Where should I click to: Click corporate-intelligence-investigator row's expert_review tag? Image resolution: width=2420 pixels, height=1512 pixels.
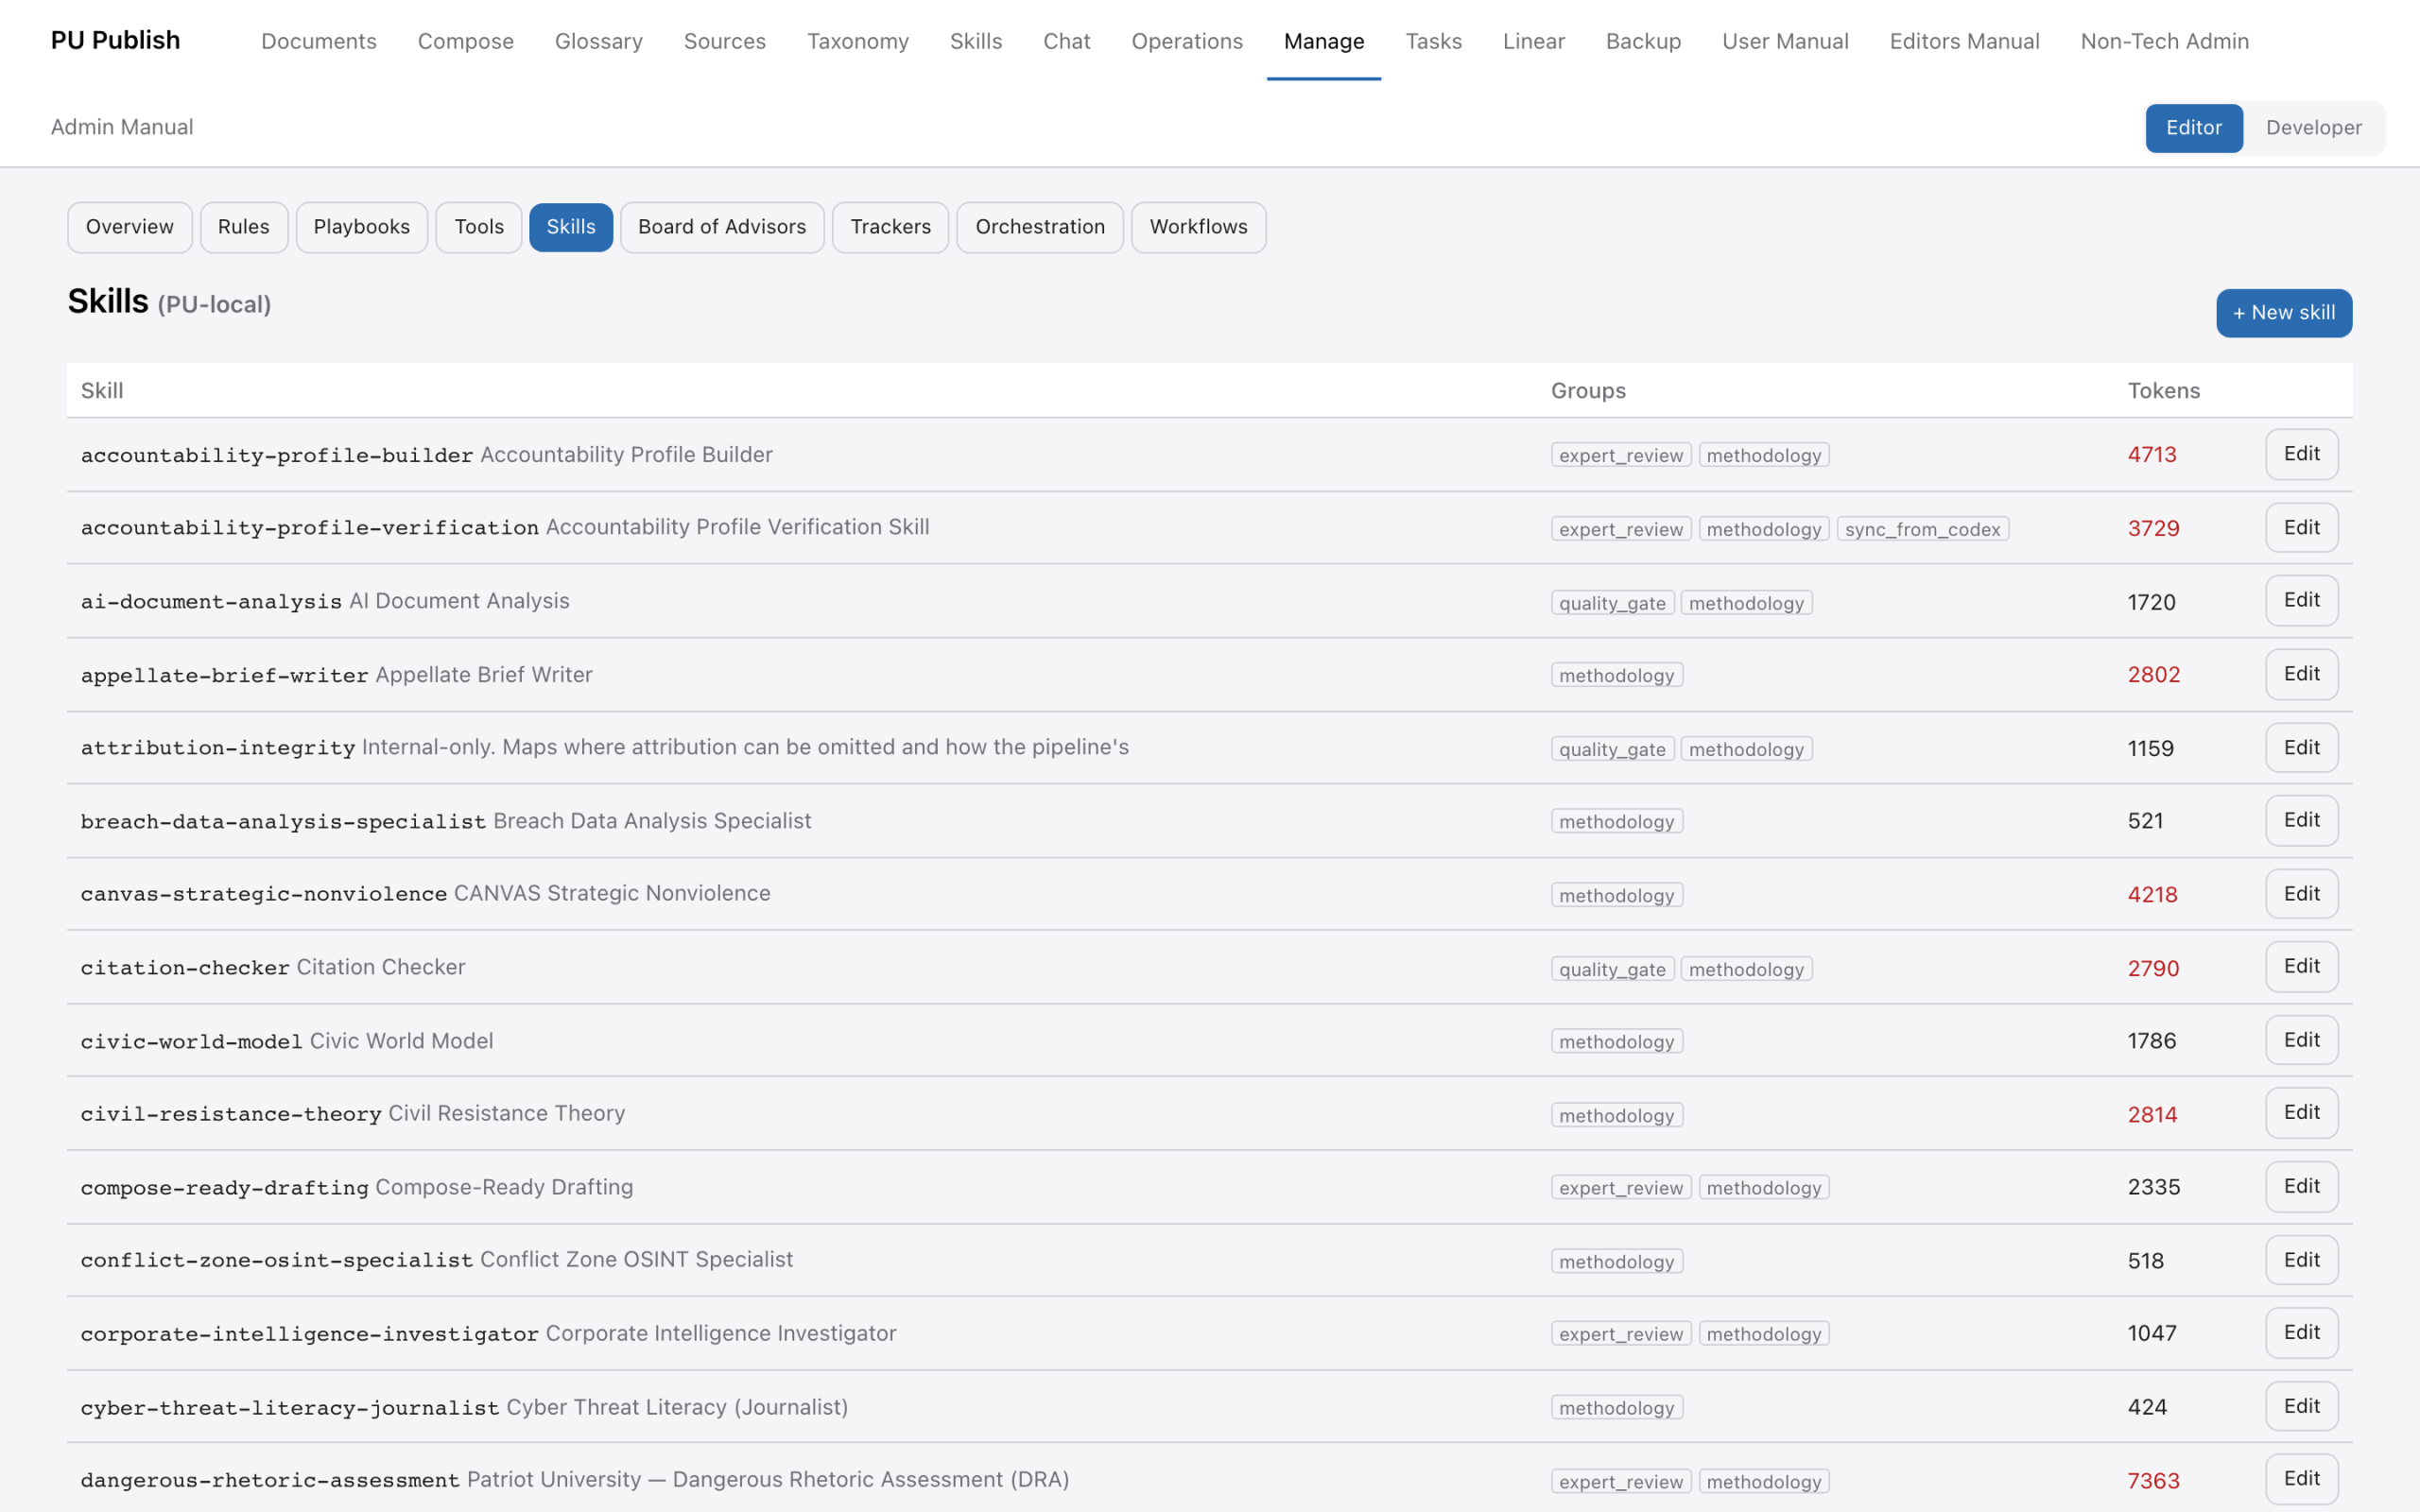pos(1620,1333)
